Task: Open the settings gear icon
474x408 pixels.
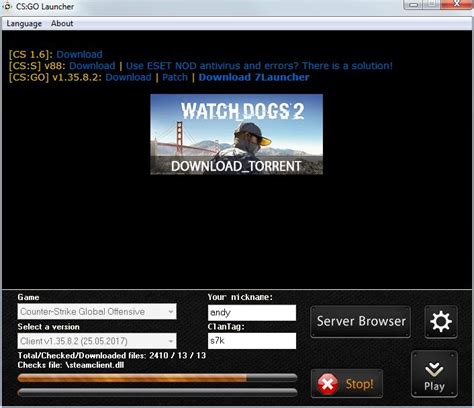Action: click(441, 322)
